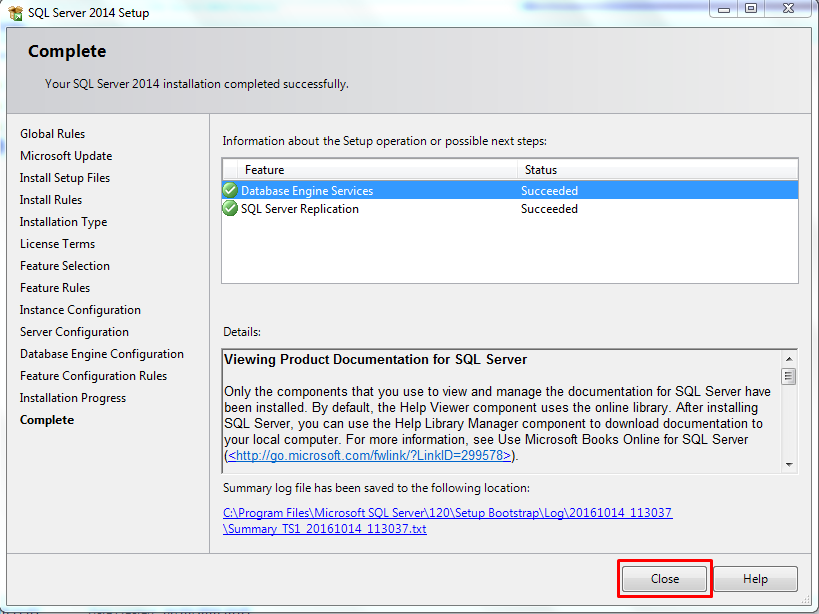
Task: Click the Install Rules step
Action: (51, 199)
